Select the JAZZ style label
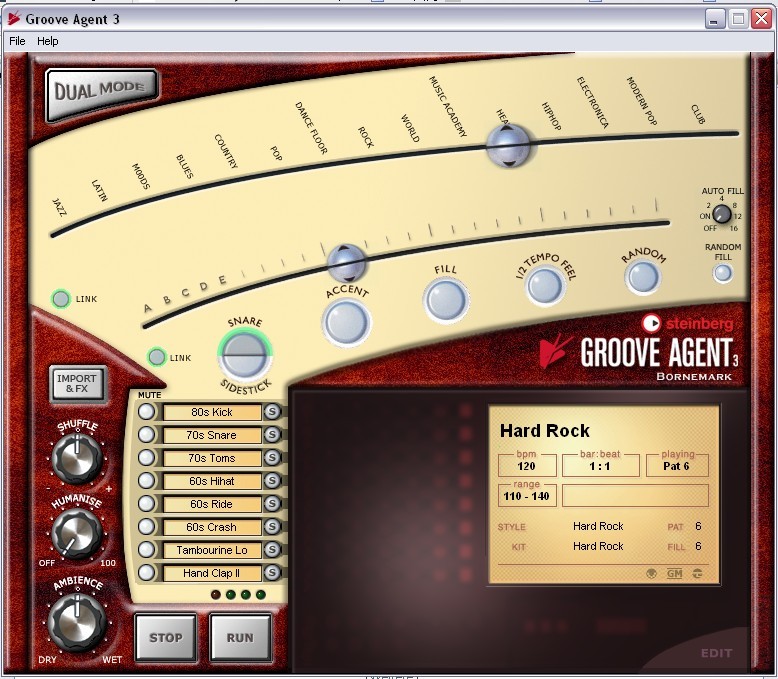 tap(59, 207)
